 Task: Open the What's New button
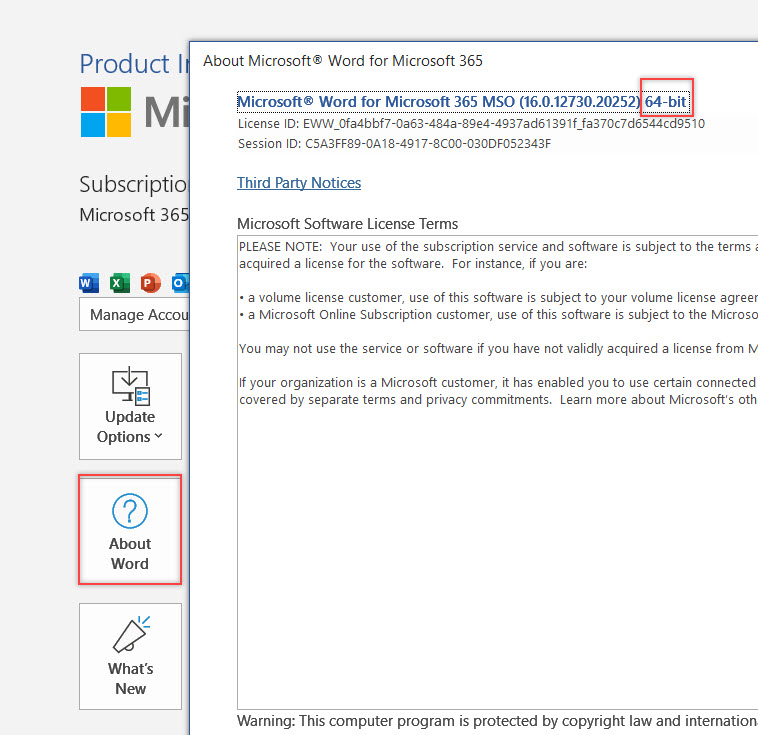click(x=130, y=656)
